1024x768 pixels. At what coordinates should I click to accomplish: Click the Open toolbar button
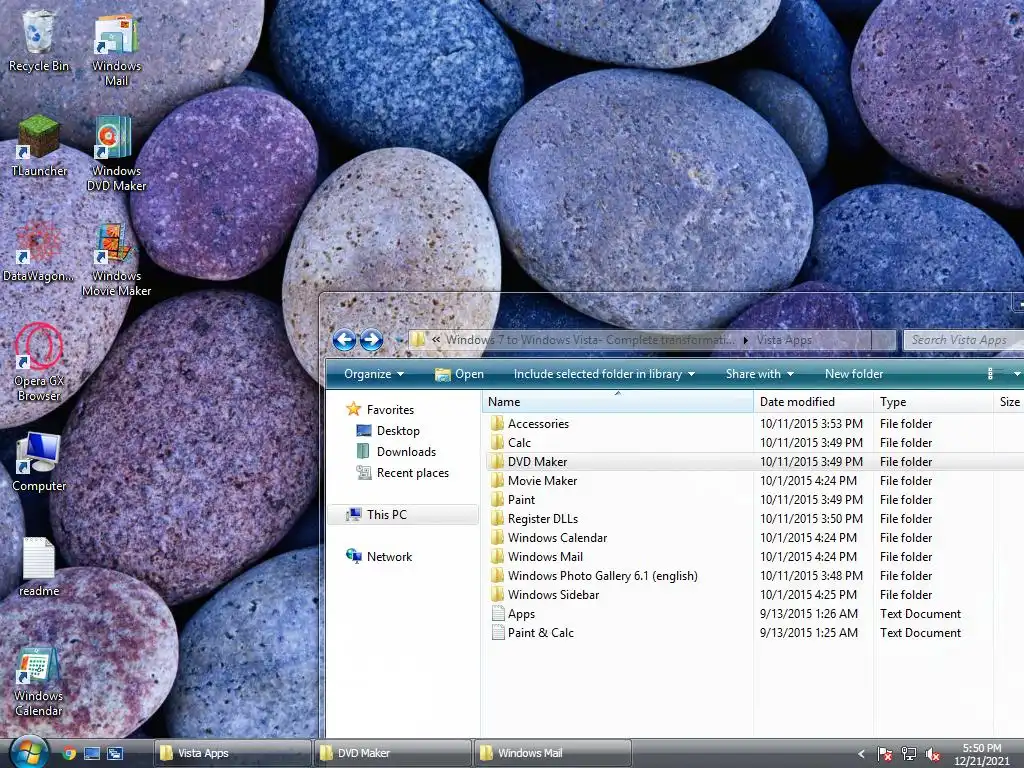pos(459,374)
